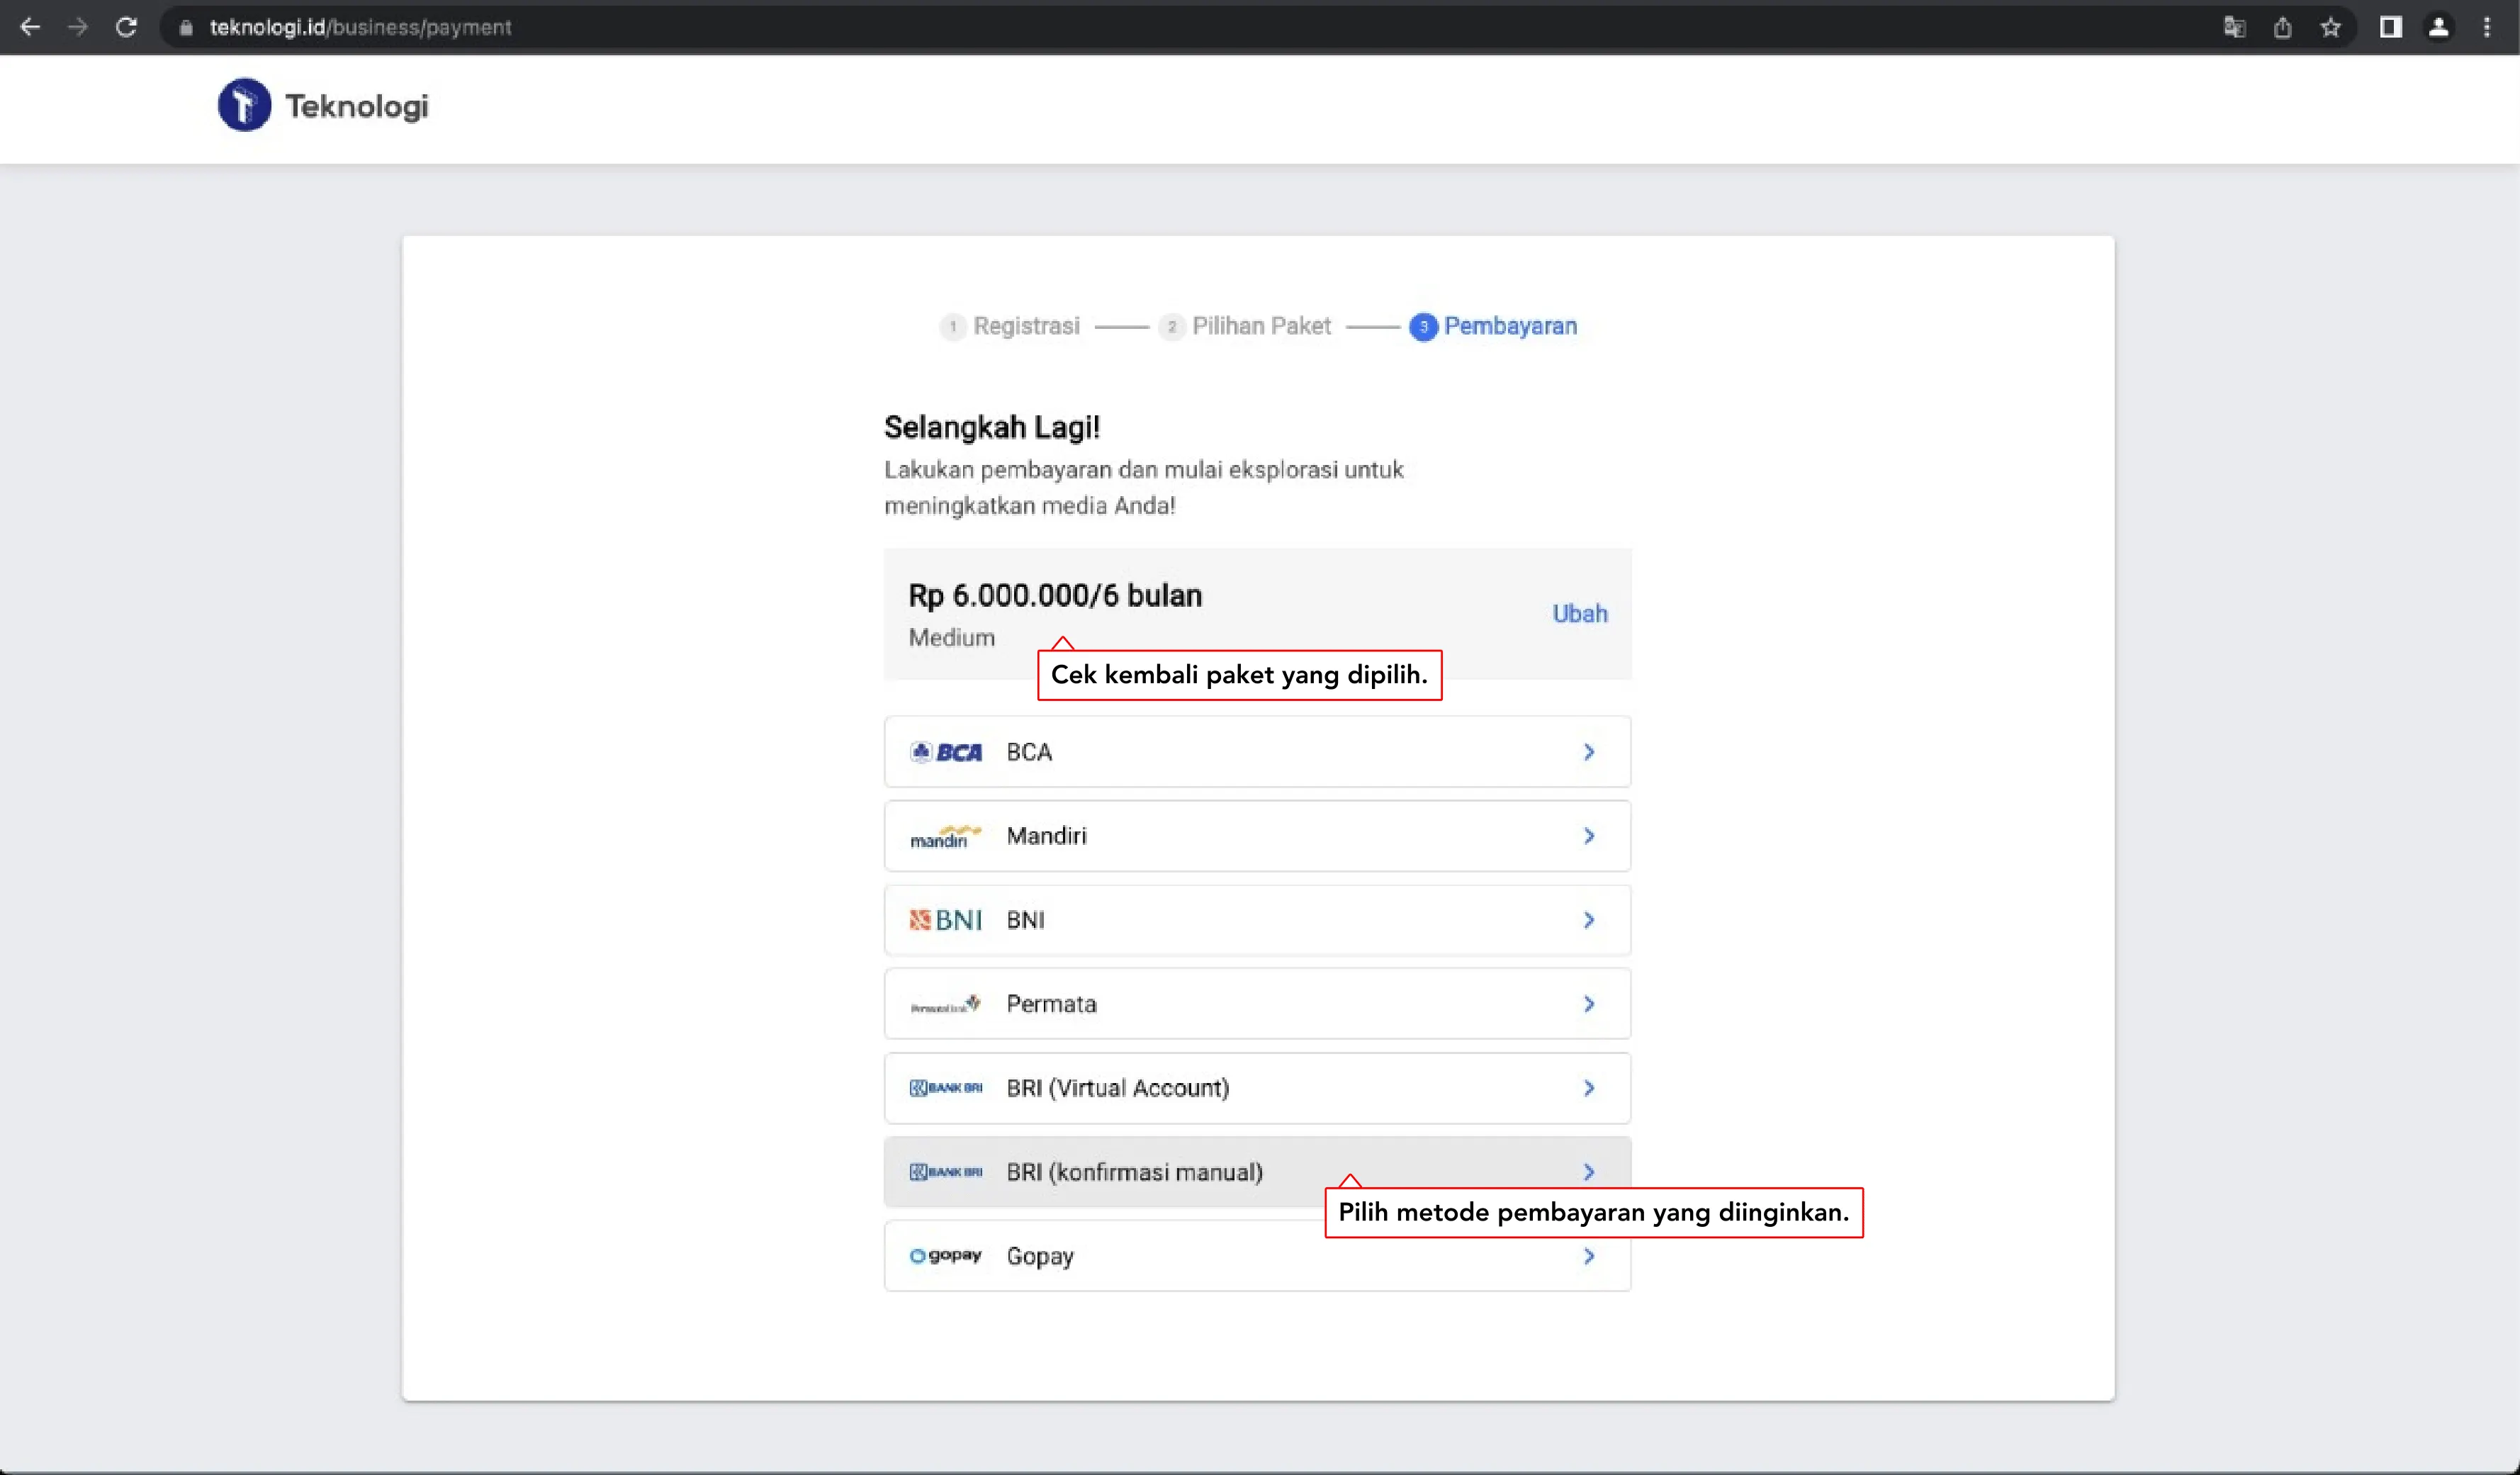Viewport: 2520px width, 1475px height.
Task: Expand BNI option chevron
Action: click(1588, 920)
